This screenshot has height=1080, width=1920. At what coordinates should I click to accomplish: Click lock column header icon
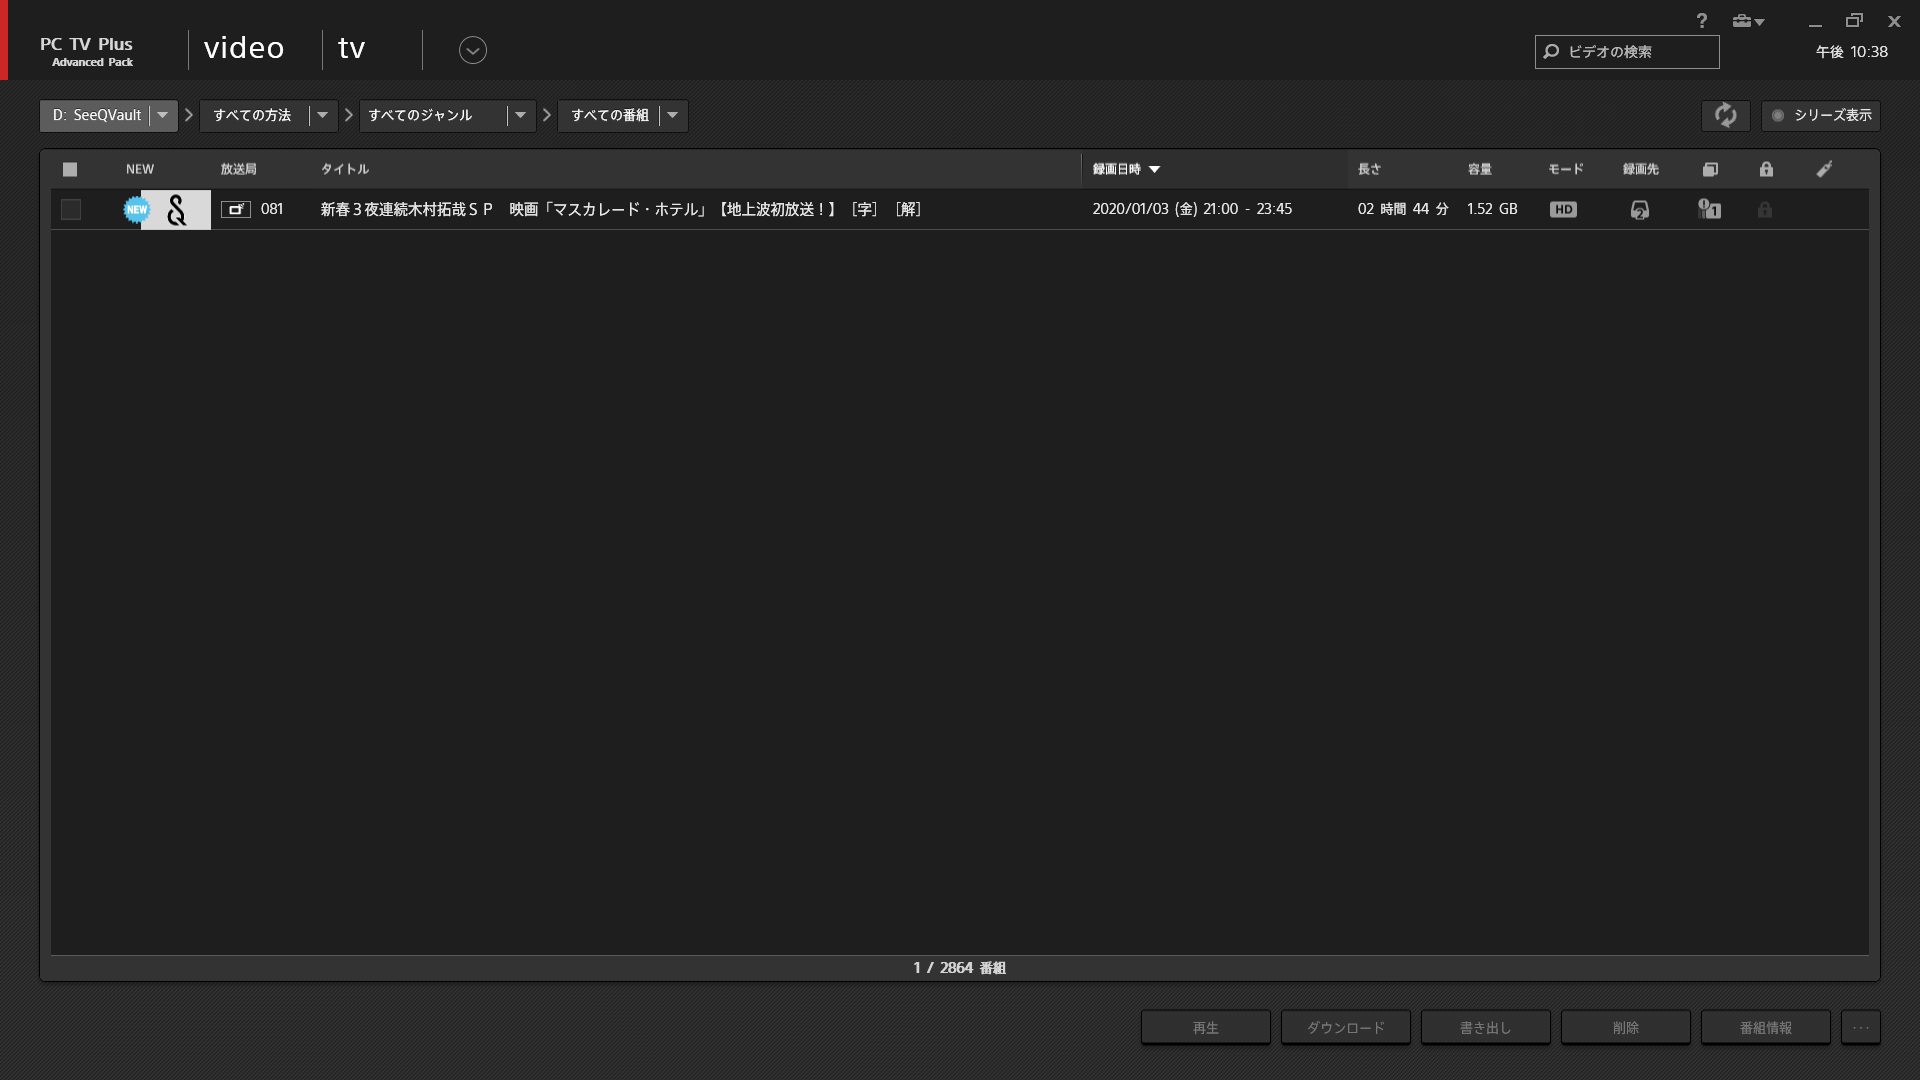pyautogui.click(x=1766, y=169)
